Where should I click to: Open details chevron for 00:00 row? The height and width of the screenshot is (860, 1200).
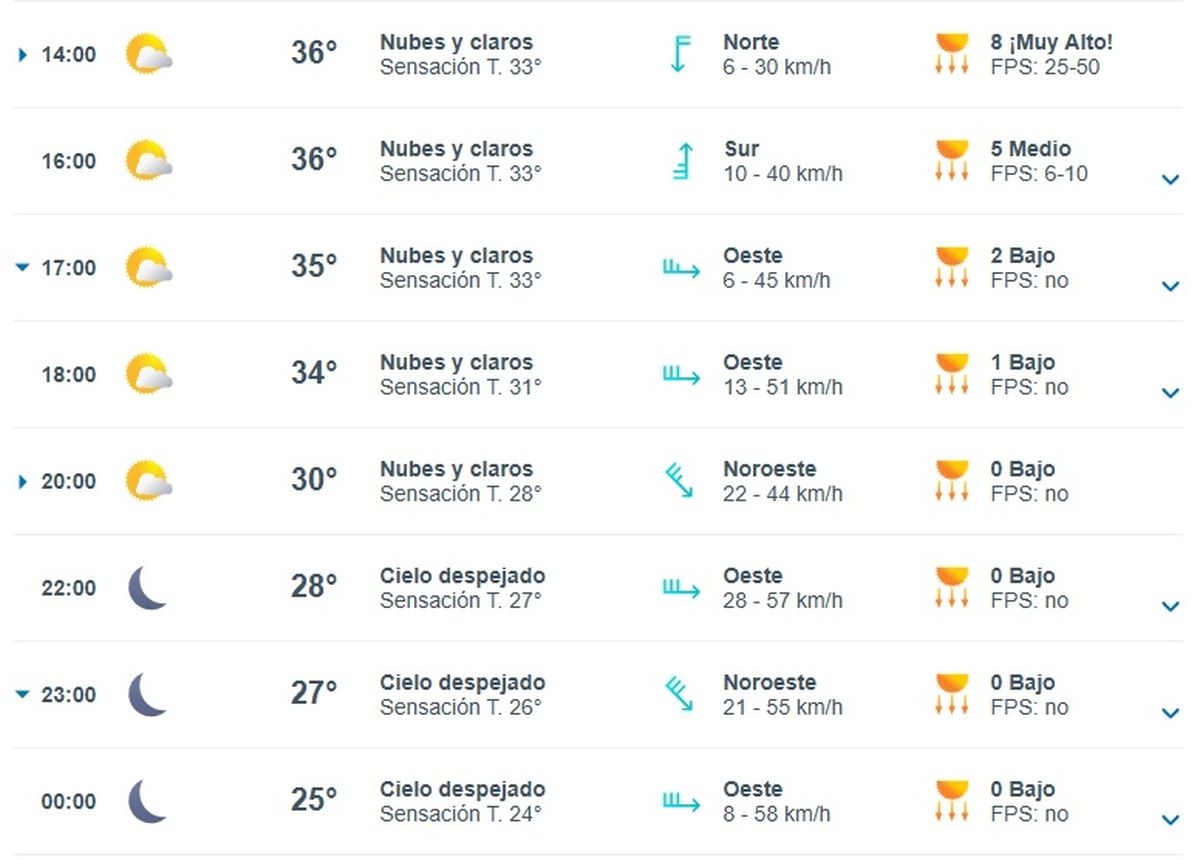point(1170,820)
